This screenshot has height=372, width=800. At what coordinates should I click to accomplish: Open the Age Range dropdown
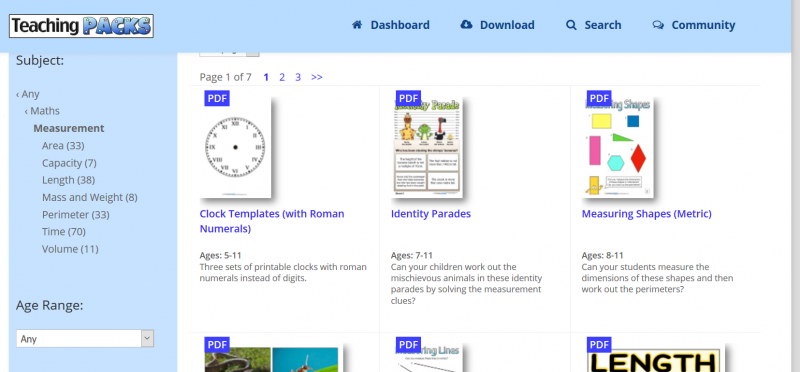(85, 338)
